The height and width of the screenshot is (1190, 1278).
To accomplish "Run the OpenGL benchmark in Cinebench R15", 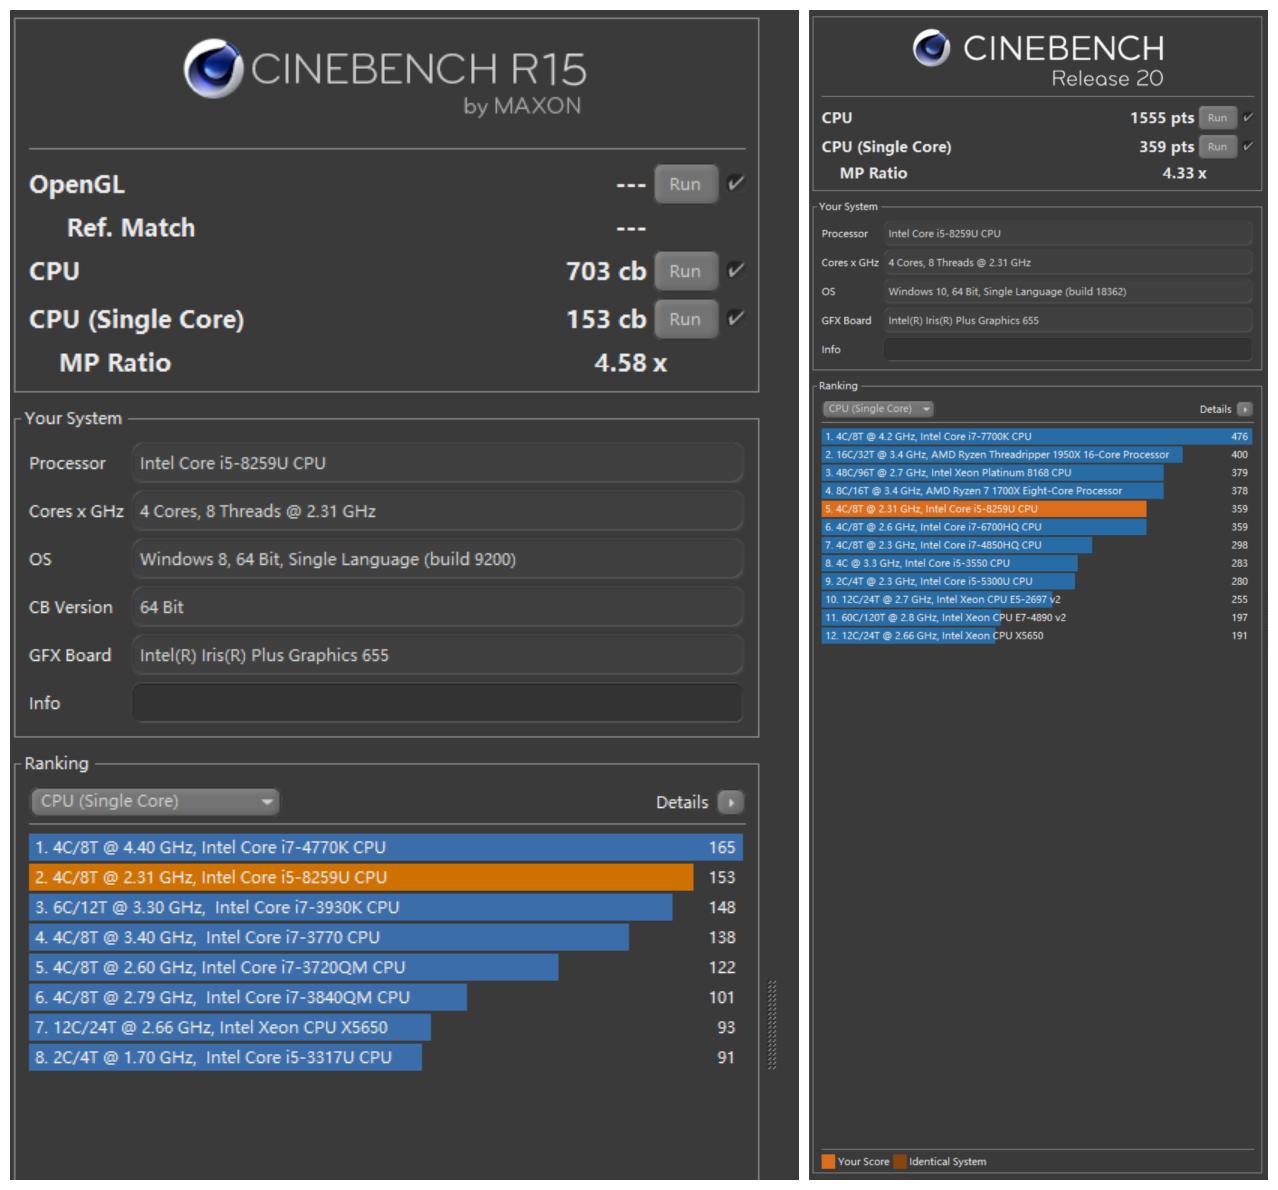I will [x=686, y=183].
